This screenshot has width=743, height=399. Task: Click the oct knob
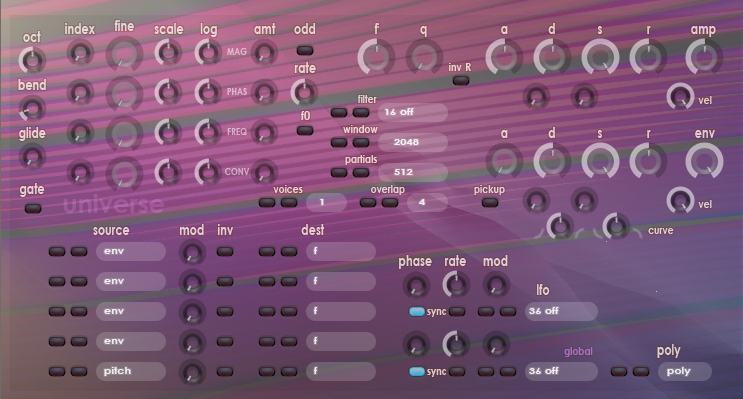32,60
